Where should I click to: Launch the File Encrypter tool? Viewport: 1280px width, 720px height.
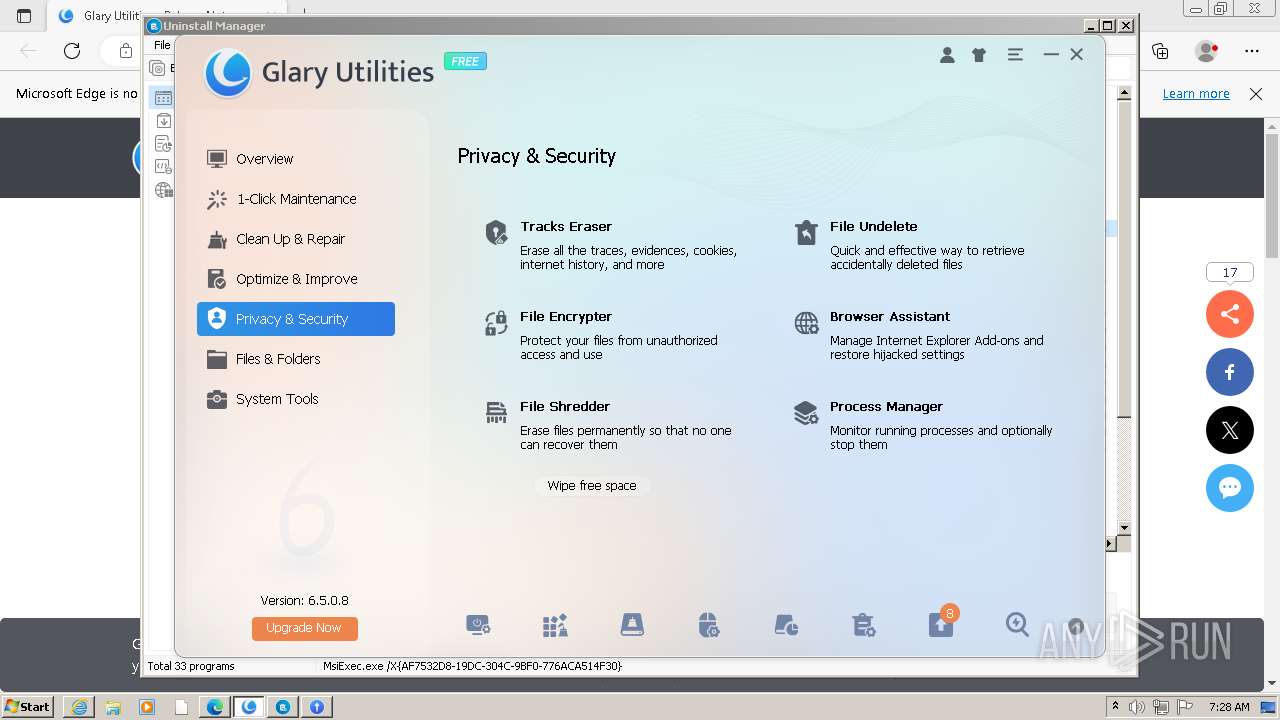(x=566, y=317)
